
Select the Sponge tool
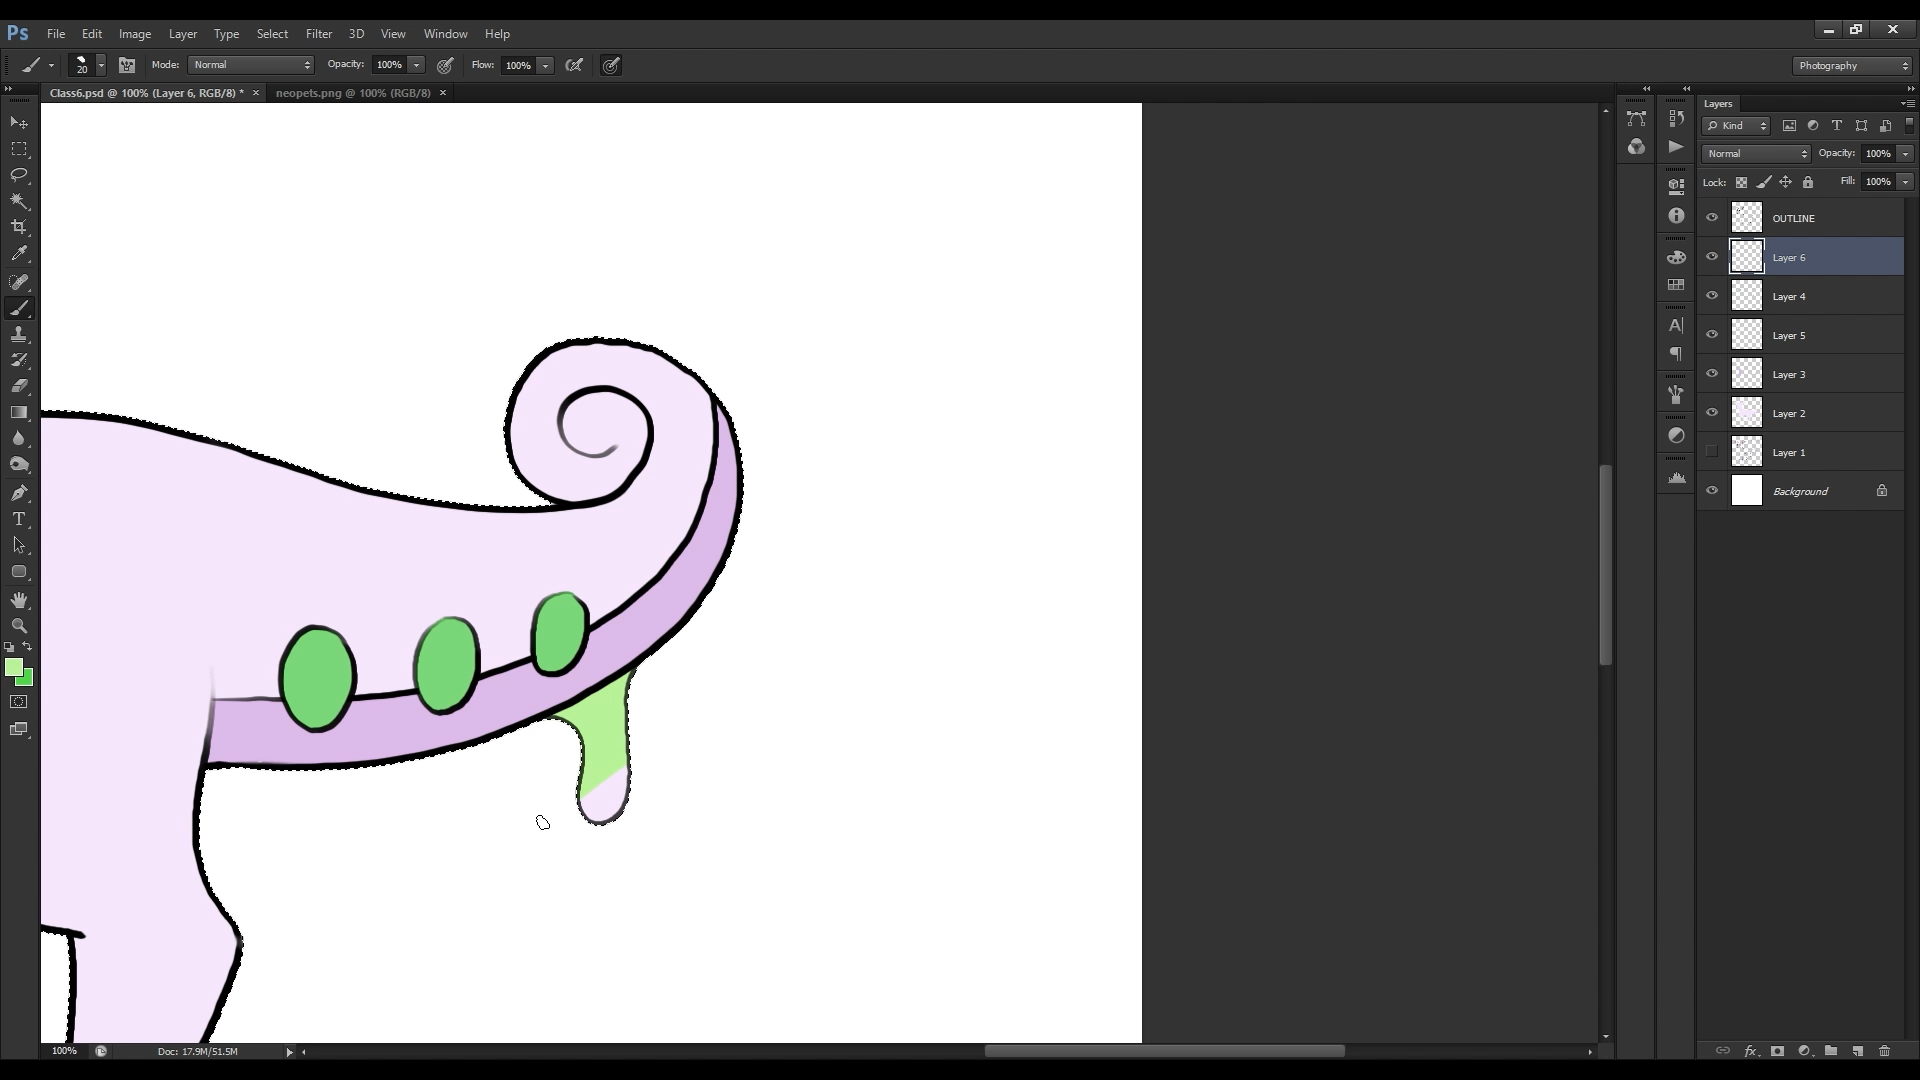(x=19, y=464)
